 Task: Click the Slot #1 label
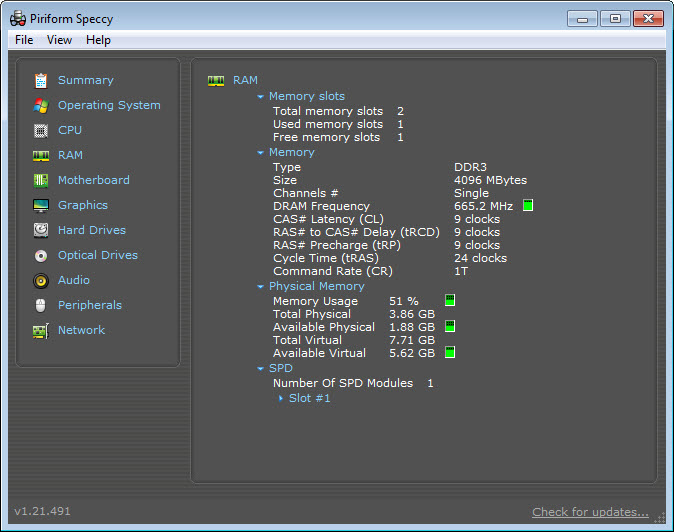pos(310,398)
